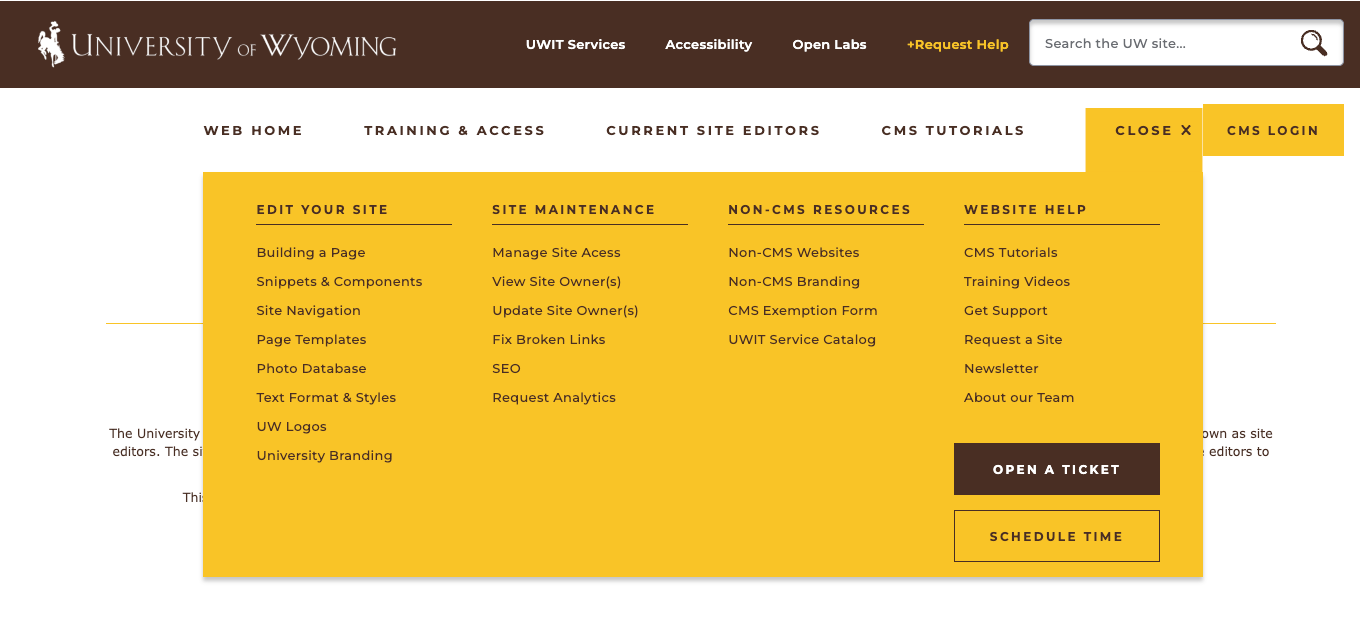Open Non-CMS Branding link
The image size is (1360, 619).
coord(794,281)
